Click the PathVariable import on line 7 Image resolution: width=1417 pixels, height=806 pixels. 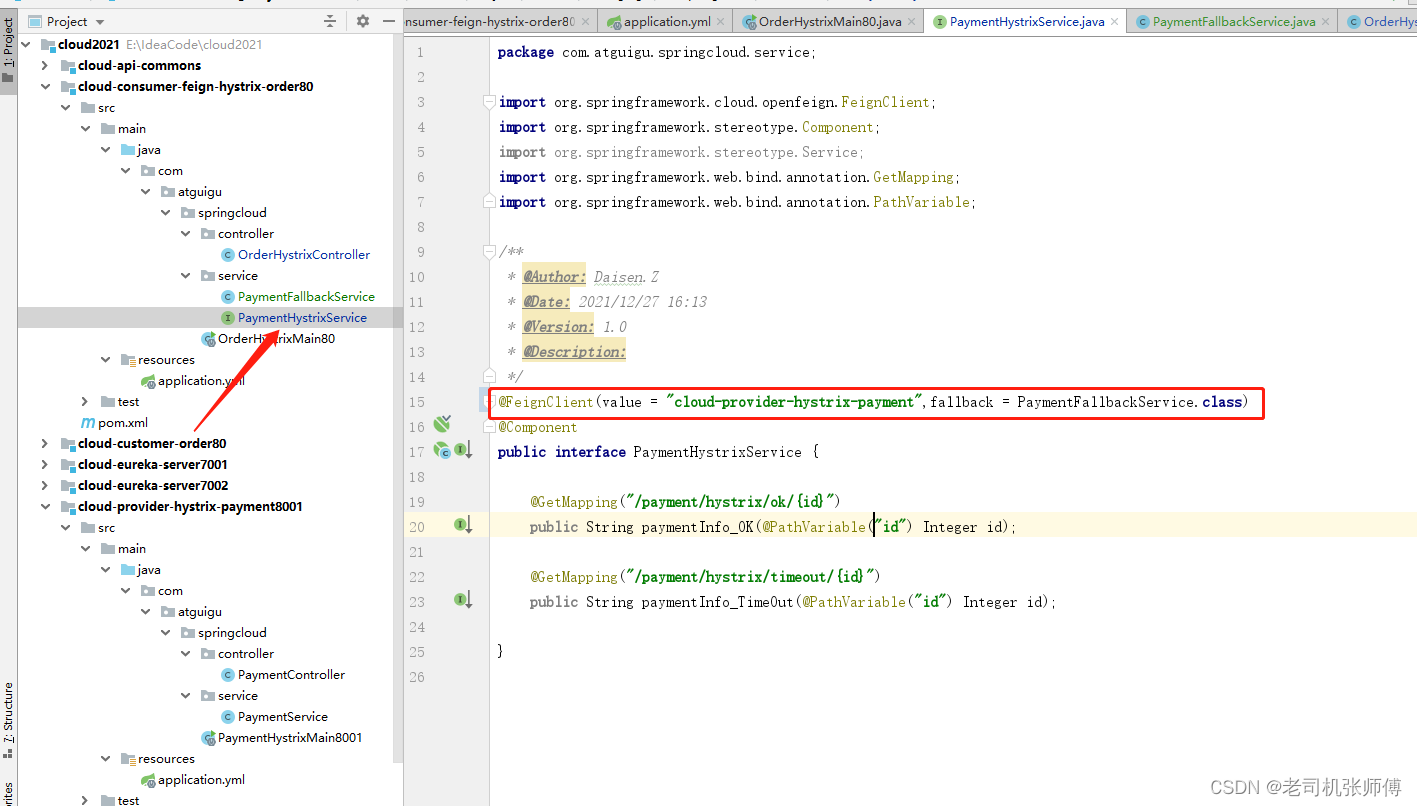coord(737,202)
